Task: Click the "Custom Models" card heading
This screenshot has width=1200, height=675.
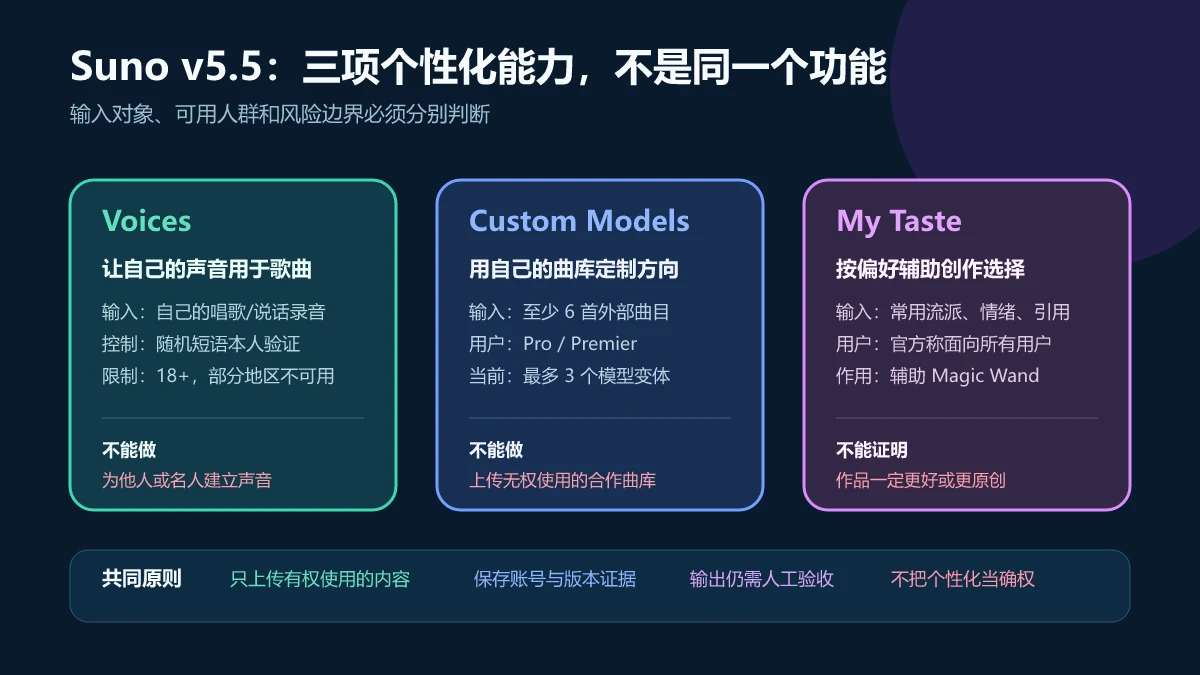Action: 579,221
